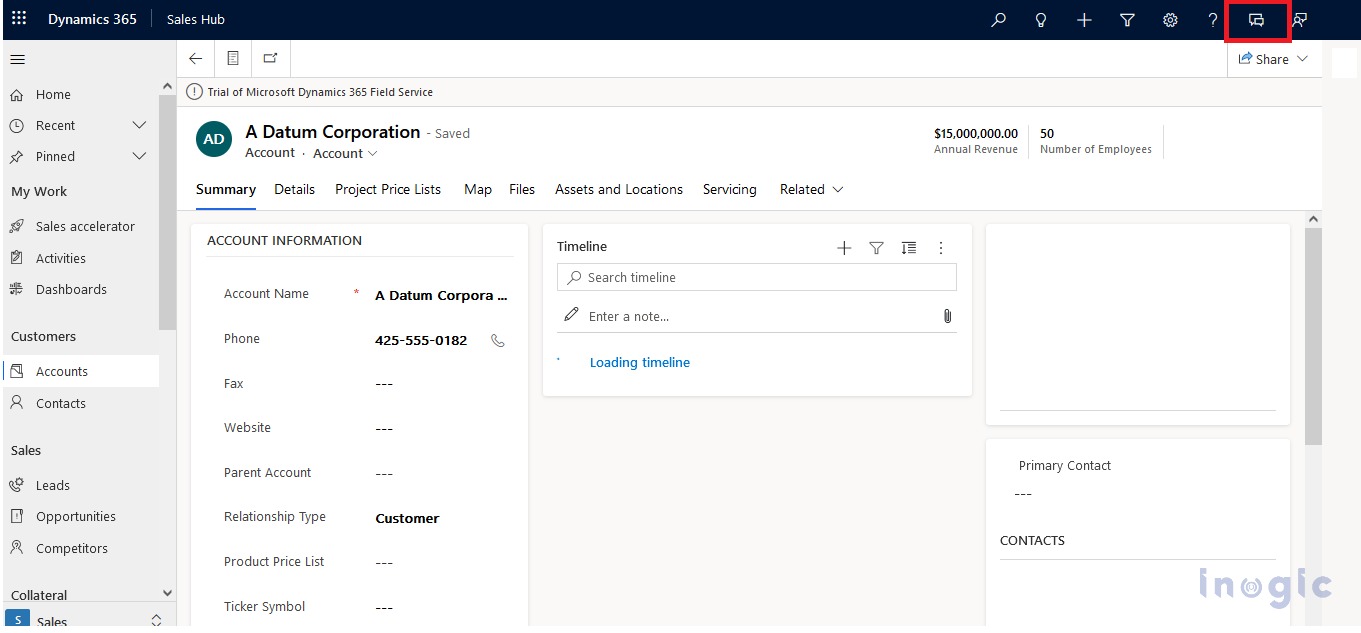This screenshot has width=1361, height=633.
Task: Open the Teams chat icon in top bar
Action: (x=1257, y=20)
